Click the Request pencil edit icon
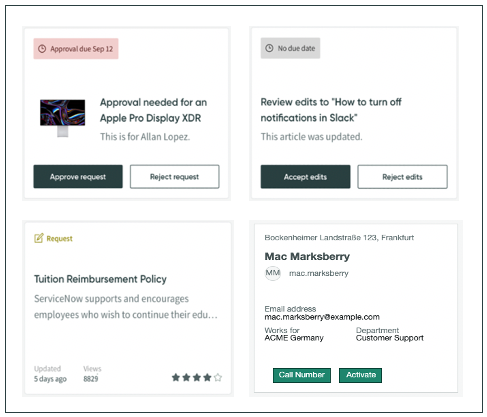Image resolution: width=487 pixels, height=417 pixels. click(x=39, y=238)
